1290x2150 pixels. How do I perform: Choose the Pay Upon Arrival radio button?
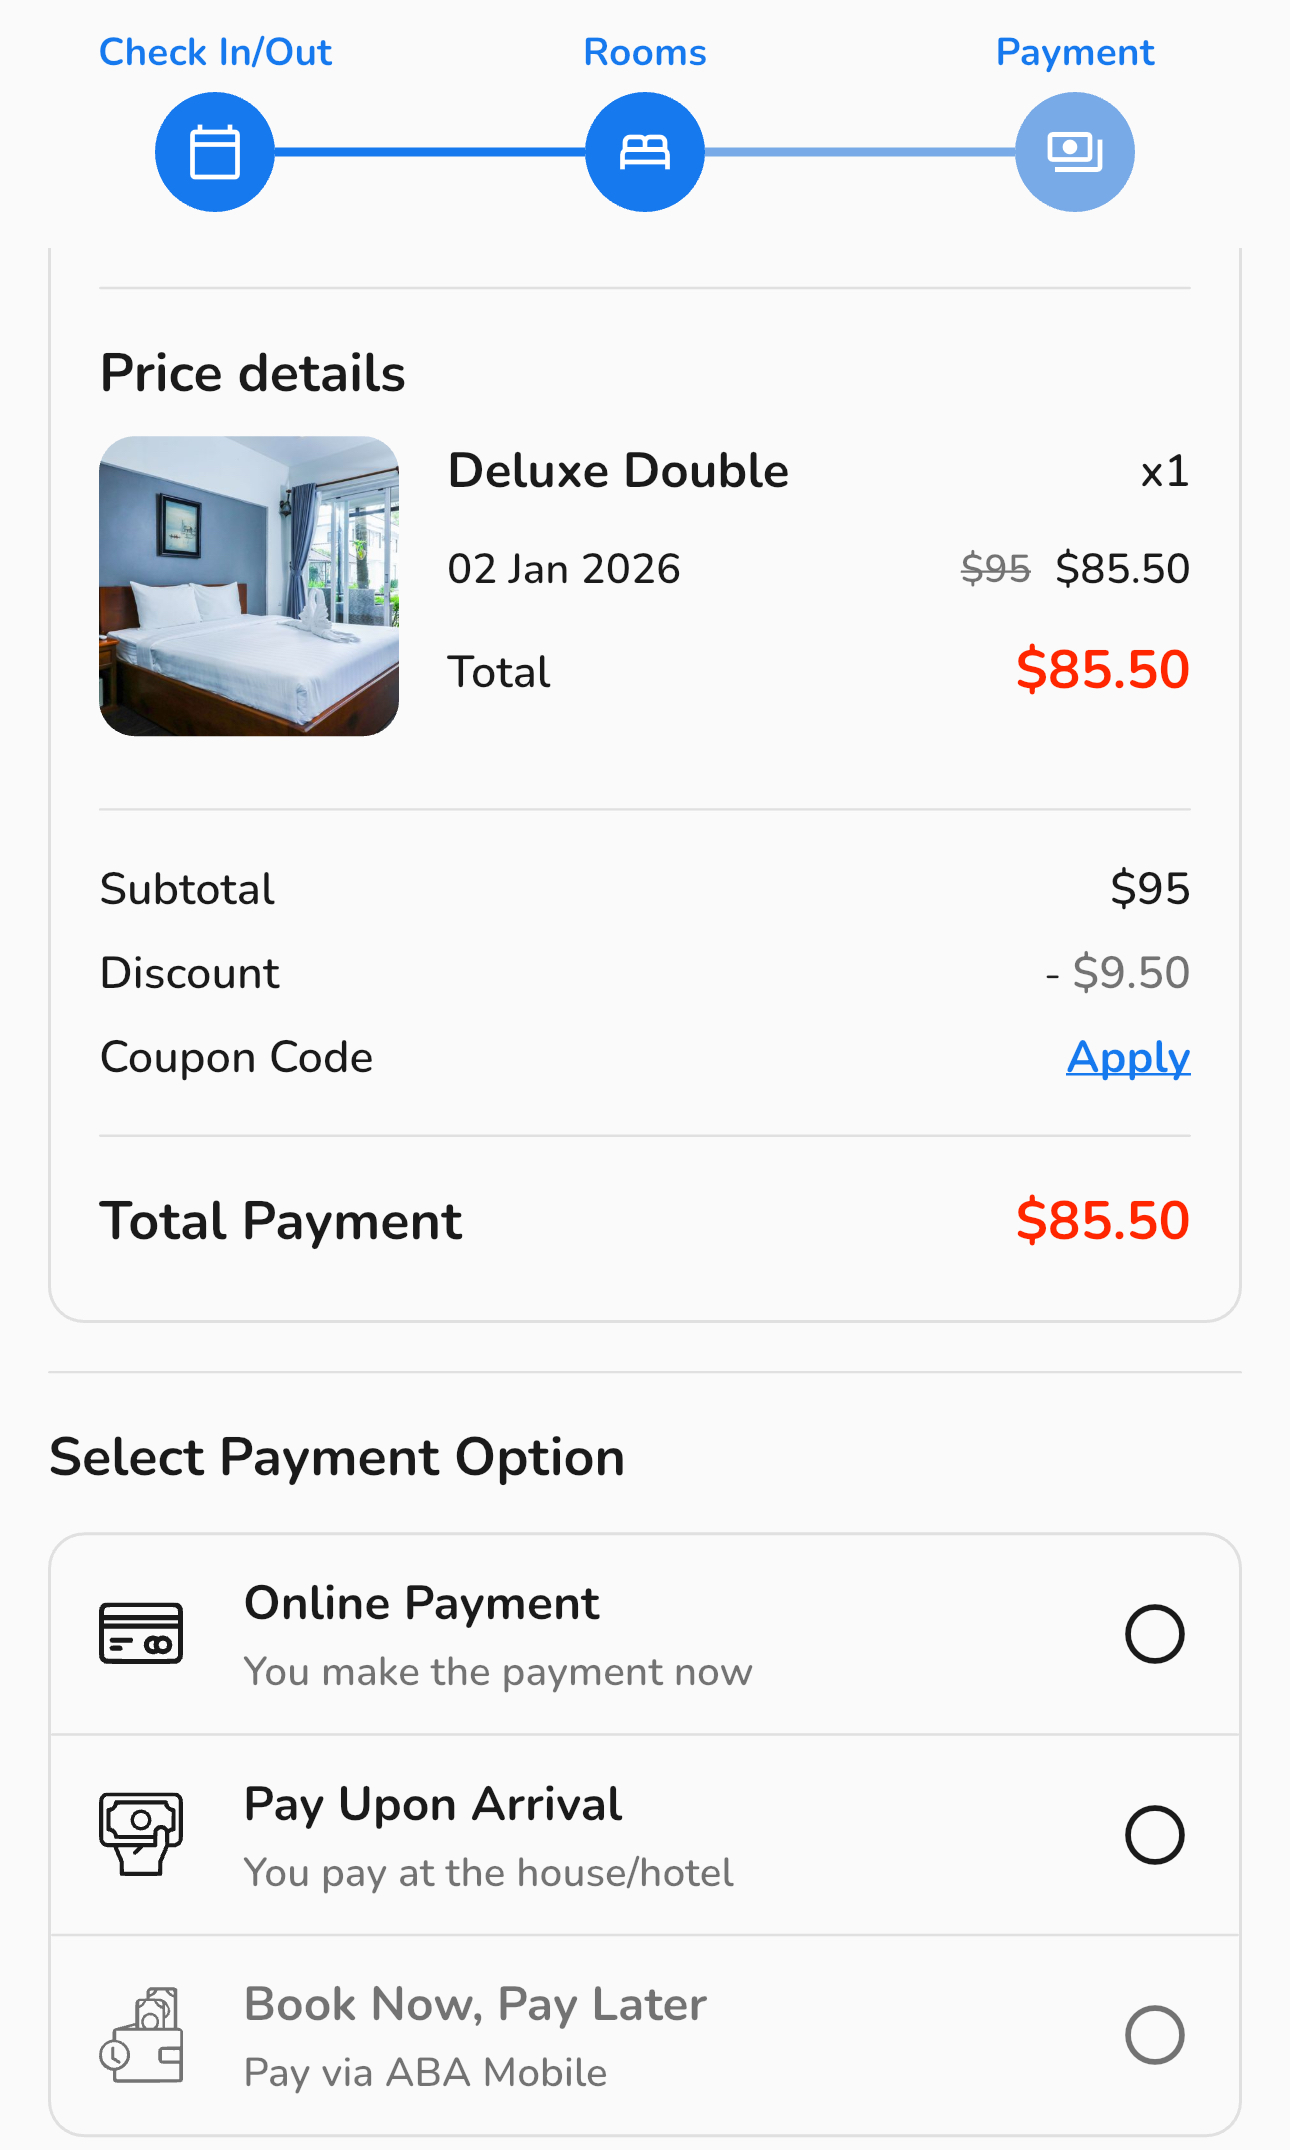(1154, 1835)
